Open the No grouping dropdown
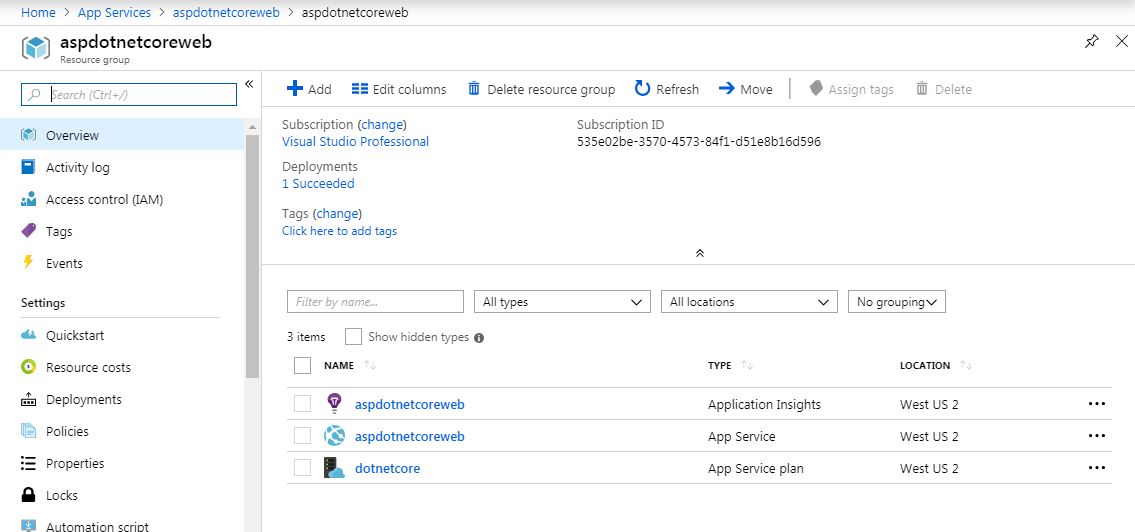Image resolution: width=1135 pixels, height=532 pixels. coord(896,302)
